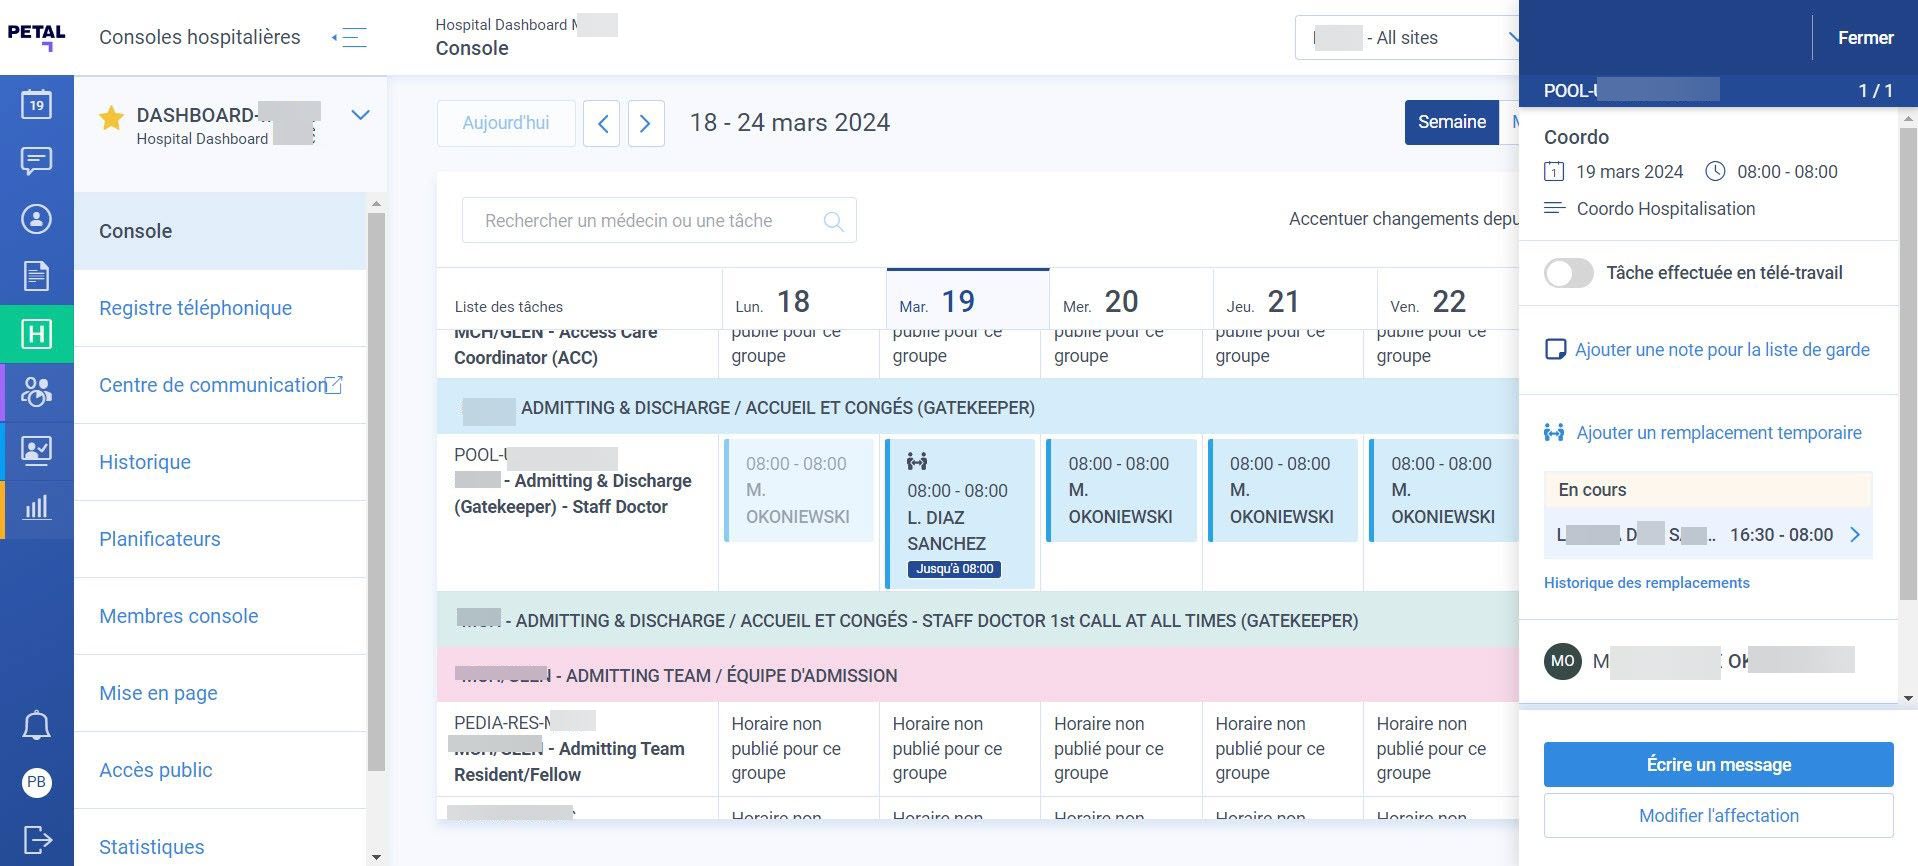Viewport: 1918px width, 866px height.
Task: Open Historique des remplacements link
Action: 1646,583
